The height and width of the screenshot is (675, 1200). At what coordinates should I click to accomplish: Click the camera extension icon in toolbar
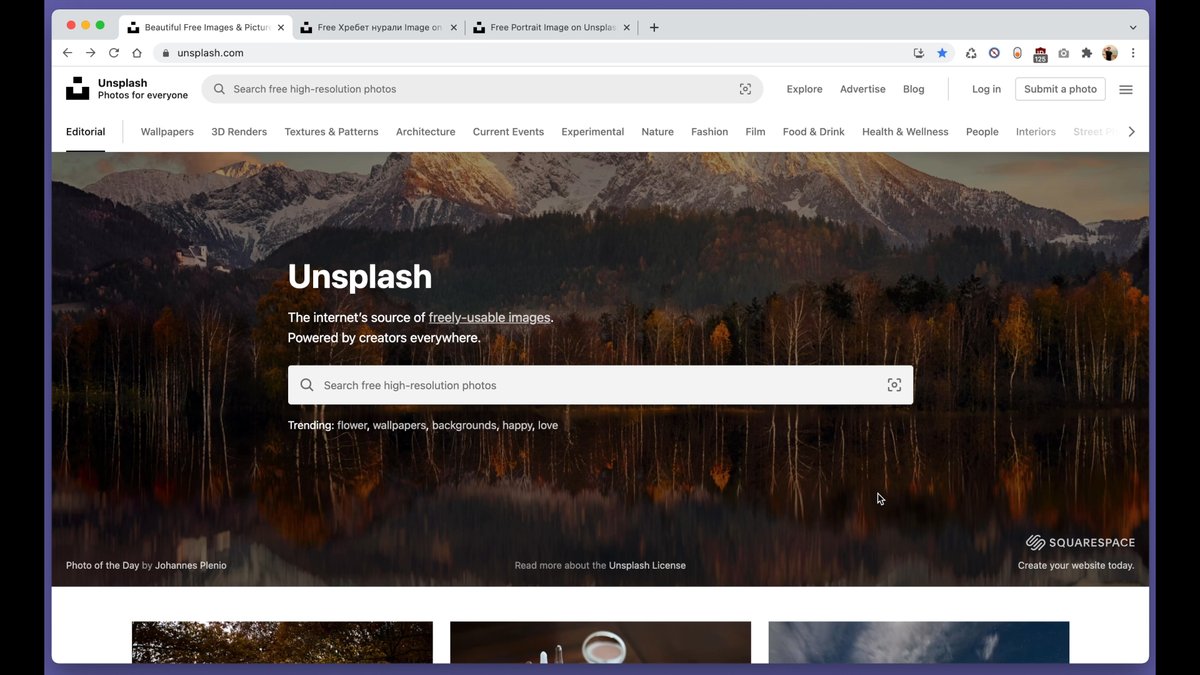point(1063,53)
